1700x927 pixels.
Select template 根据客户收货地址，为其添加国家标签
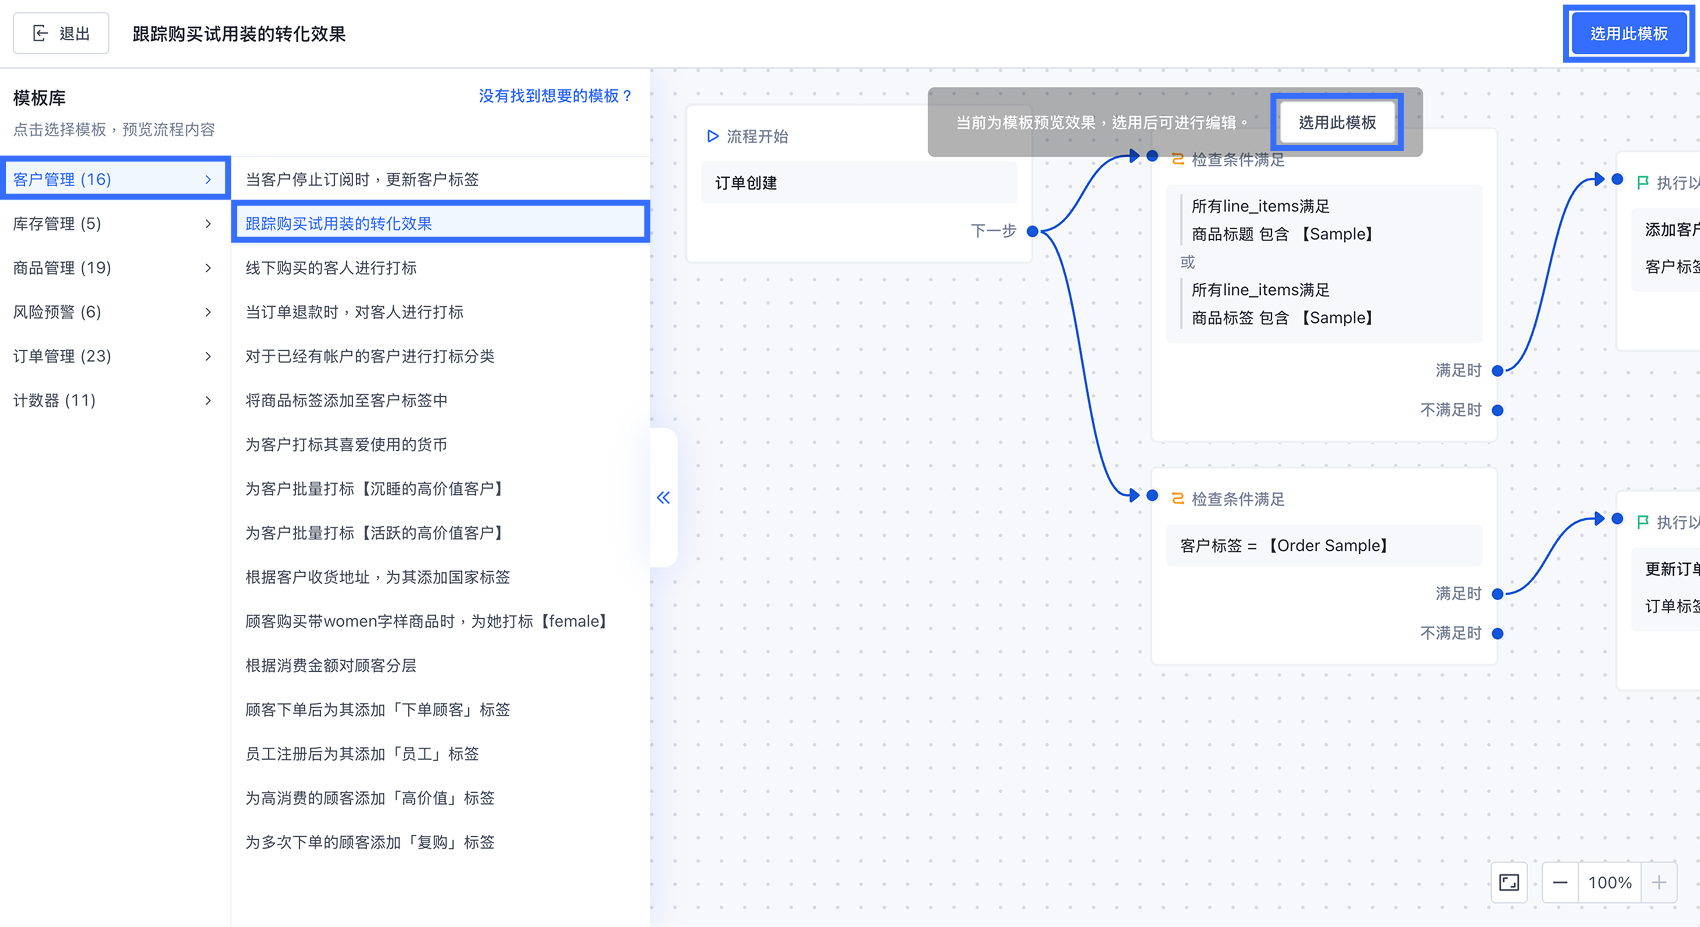click(x=441, y=577)
